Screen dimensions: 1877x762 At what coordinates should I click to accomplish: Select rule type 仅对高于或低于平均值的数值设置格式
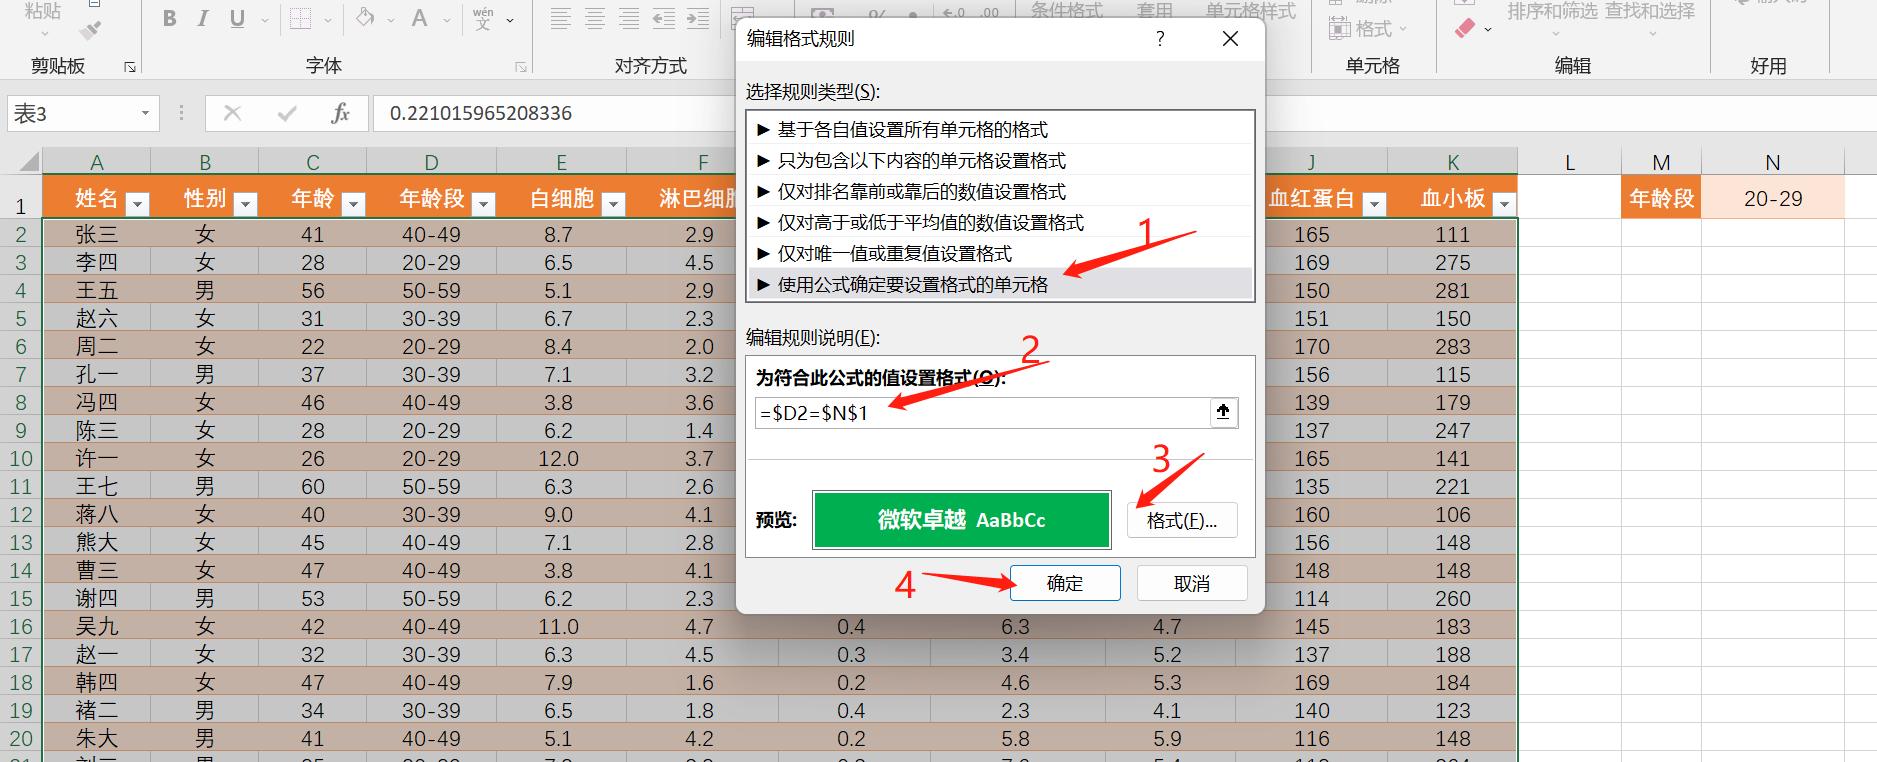[1000, 222]
